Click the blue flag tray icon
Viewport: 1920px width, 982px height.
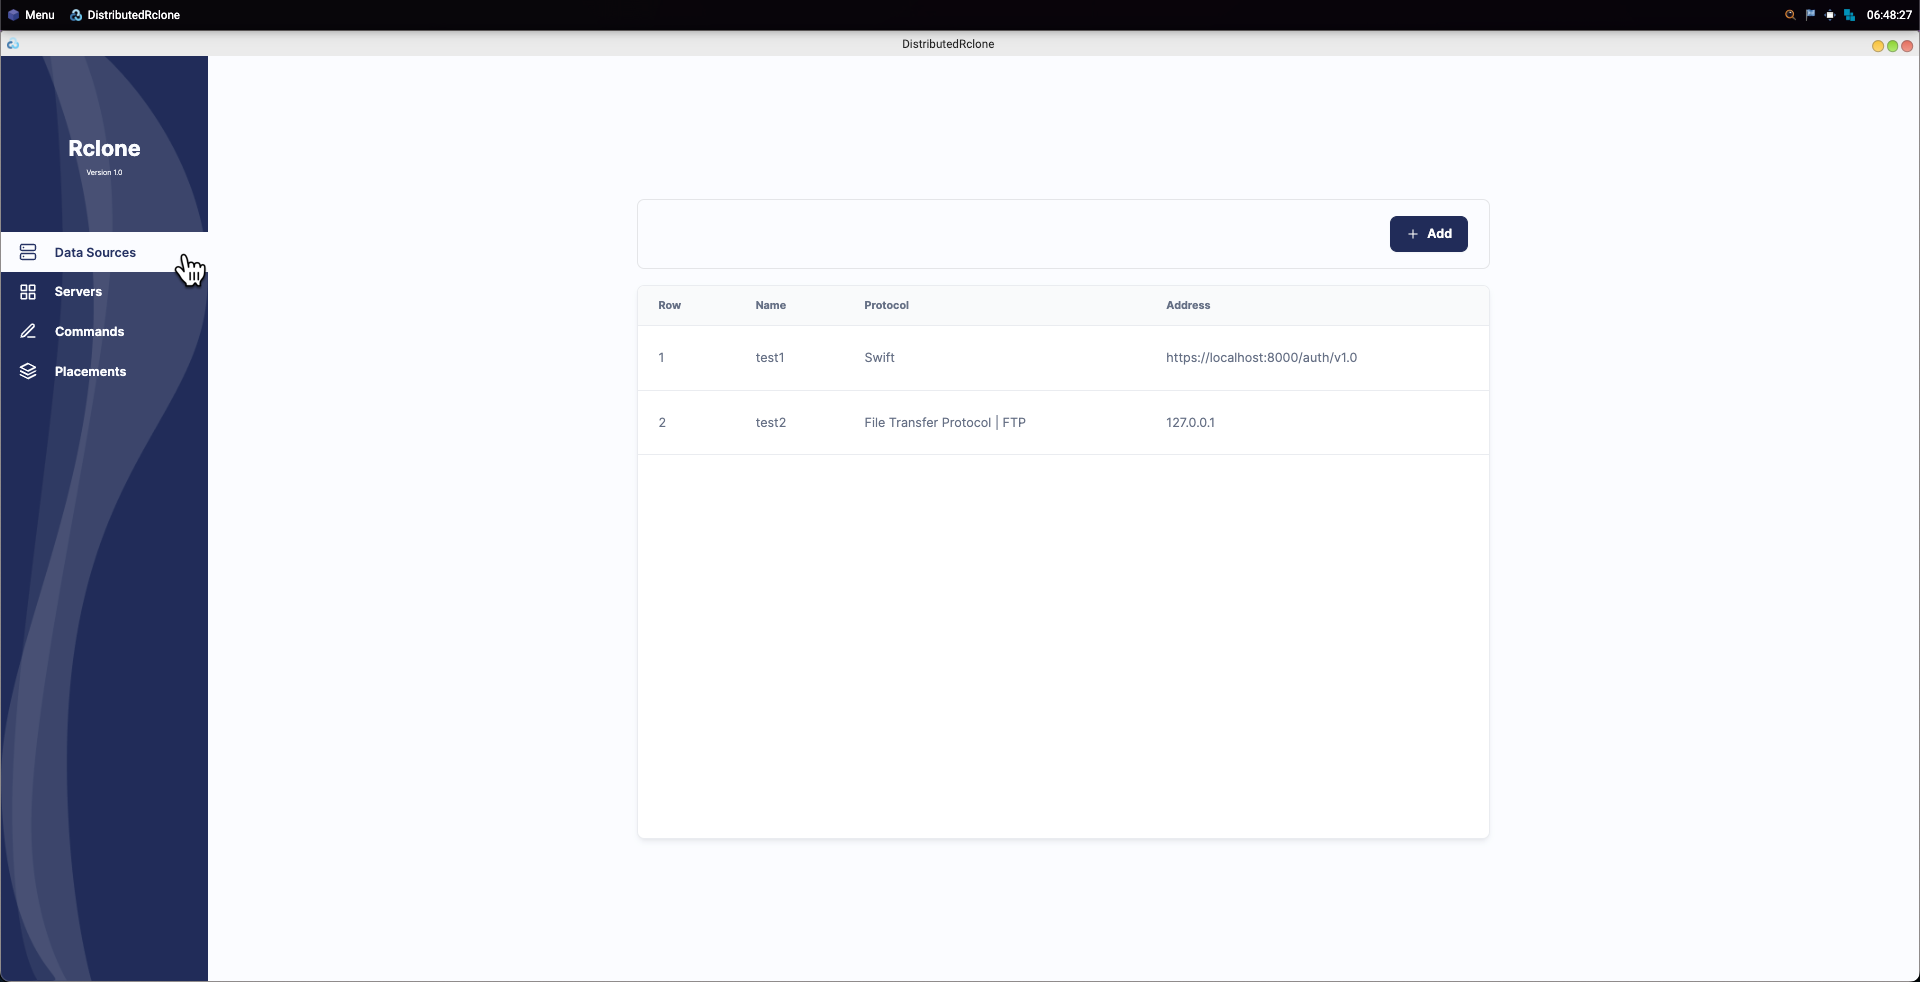(x=1810, y=15)
